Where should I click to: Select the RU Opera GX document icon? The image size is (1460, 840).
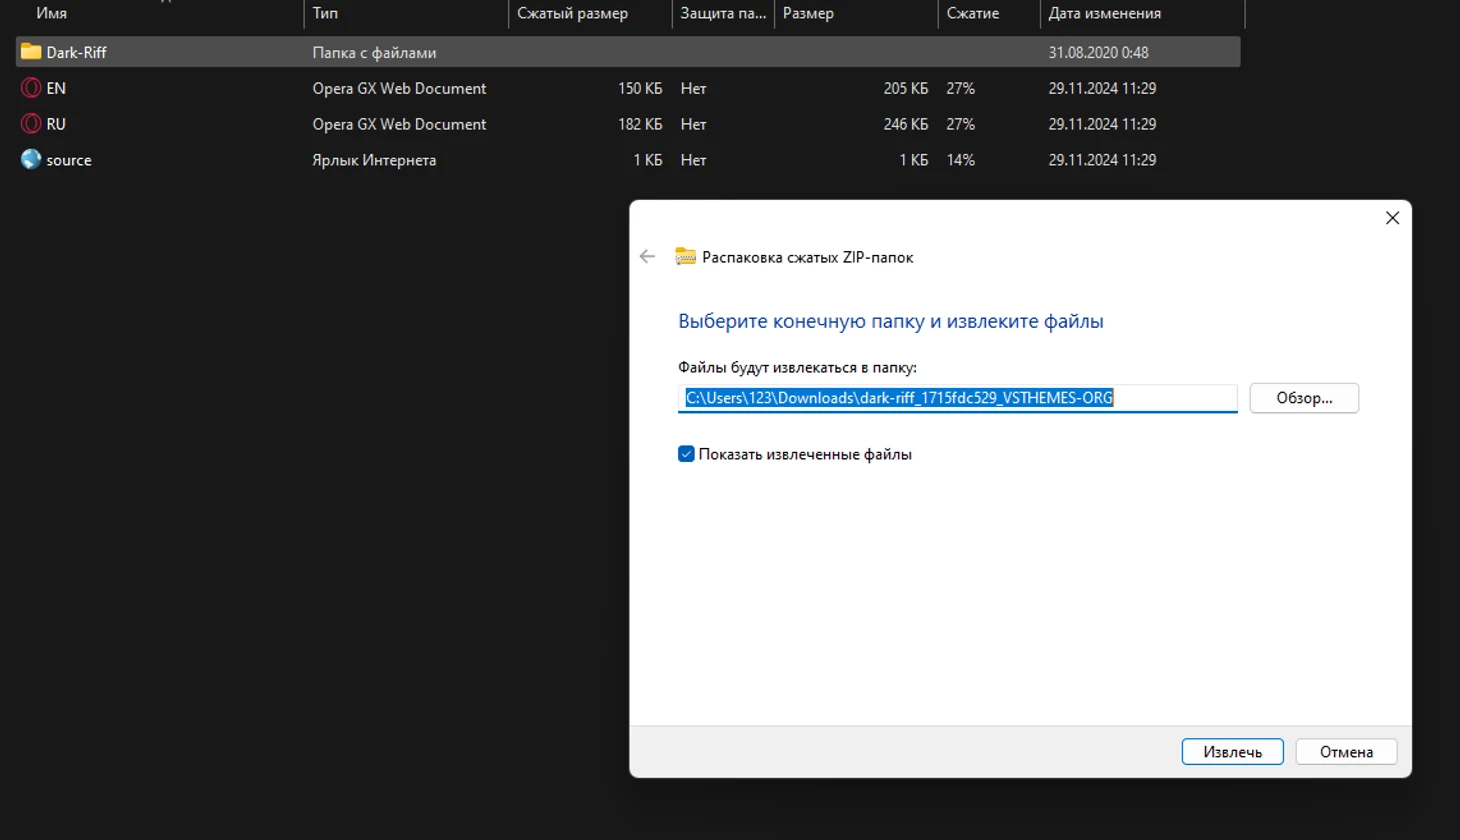click(31, 124)
